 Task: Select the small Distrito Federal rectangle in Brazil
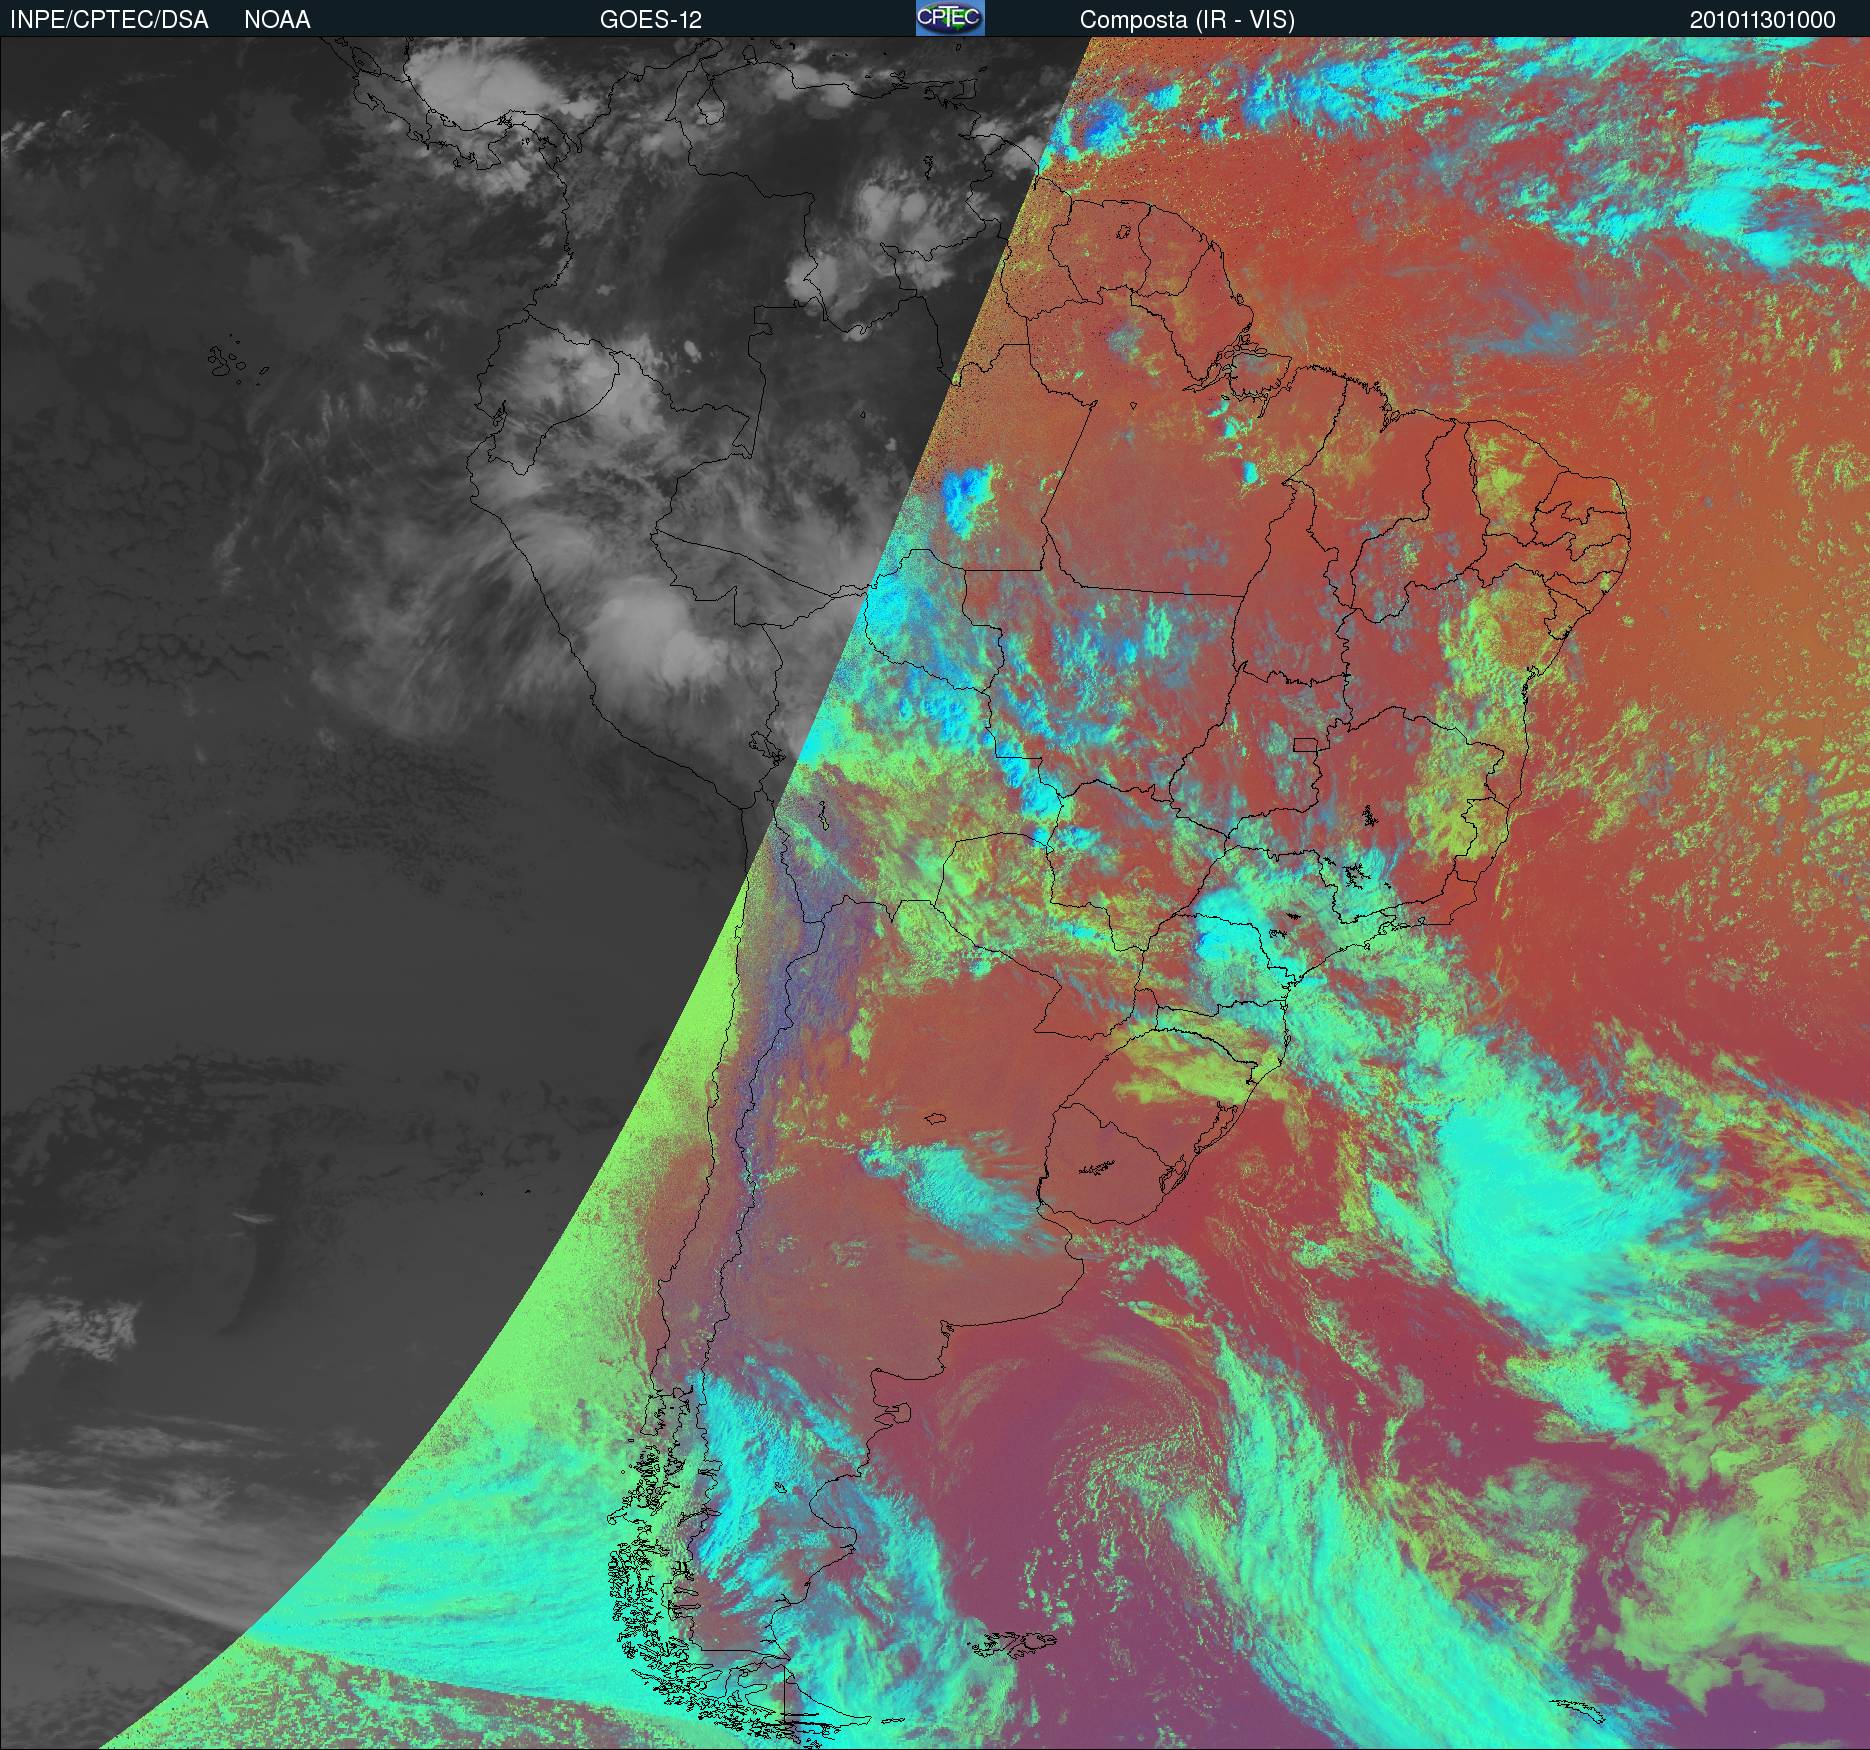1304,743
